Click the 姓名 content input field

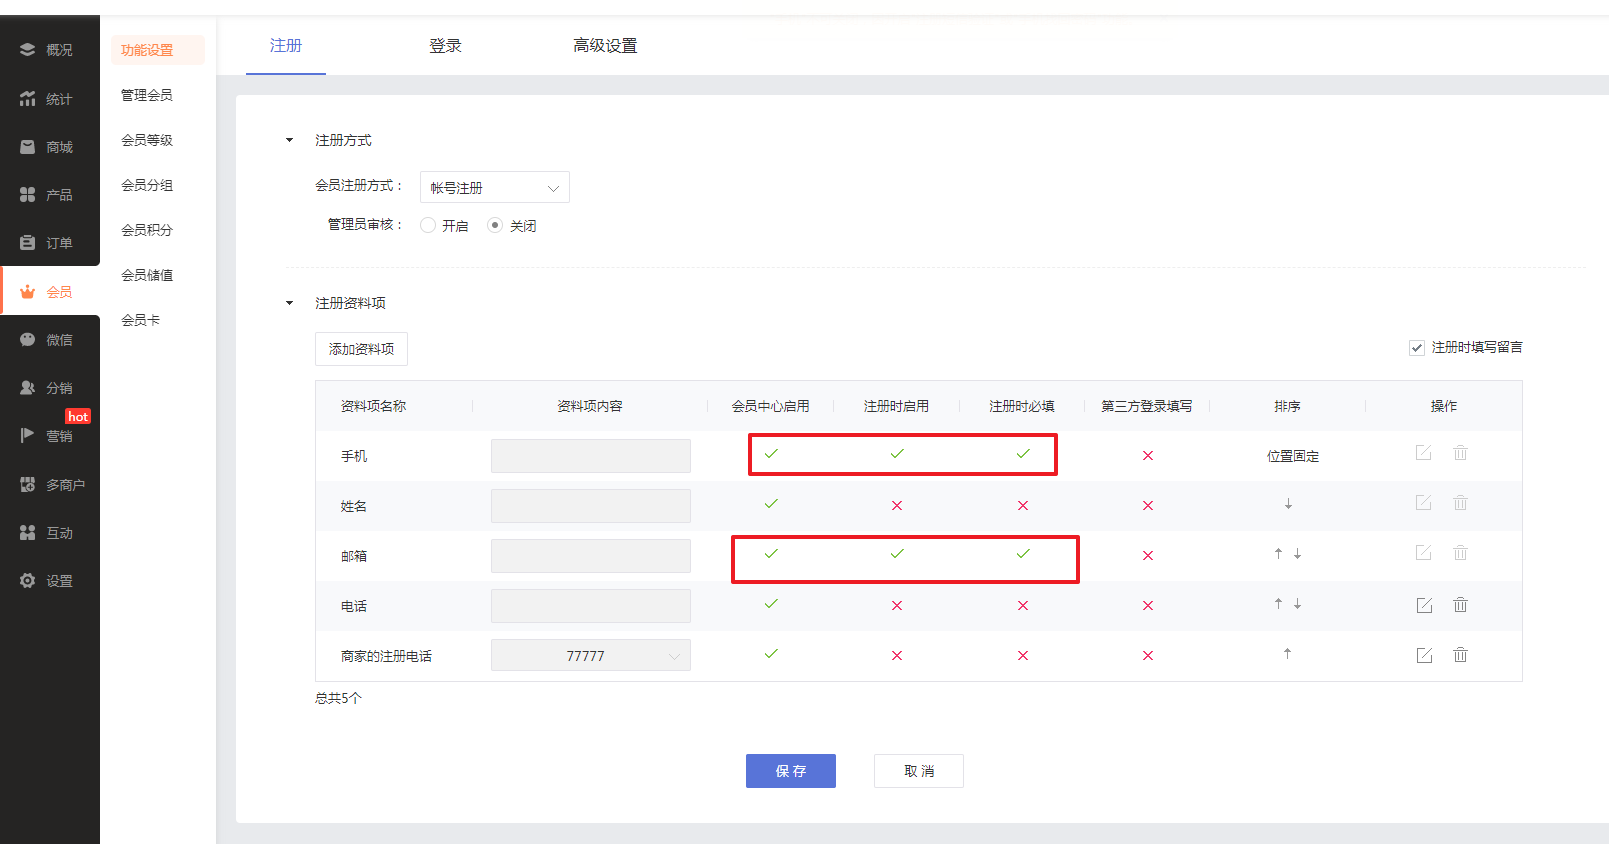pyautogui.click(x=591, y=506)
